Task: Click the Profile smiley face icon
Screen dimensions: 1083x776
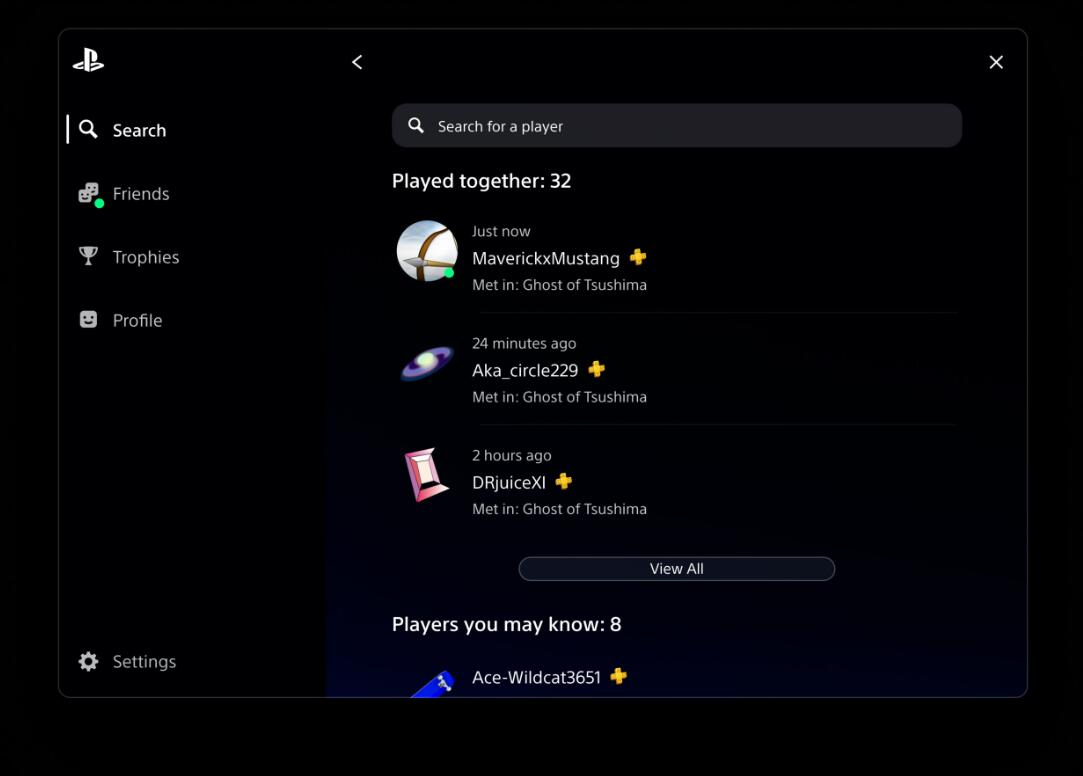Action: (88, 319)
